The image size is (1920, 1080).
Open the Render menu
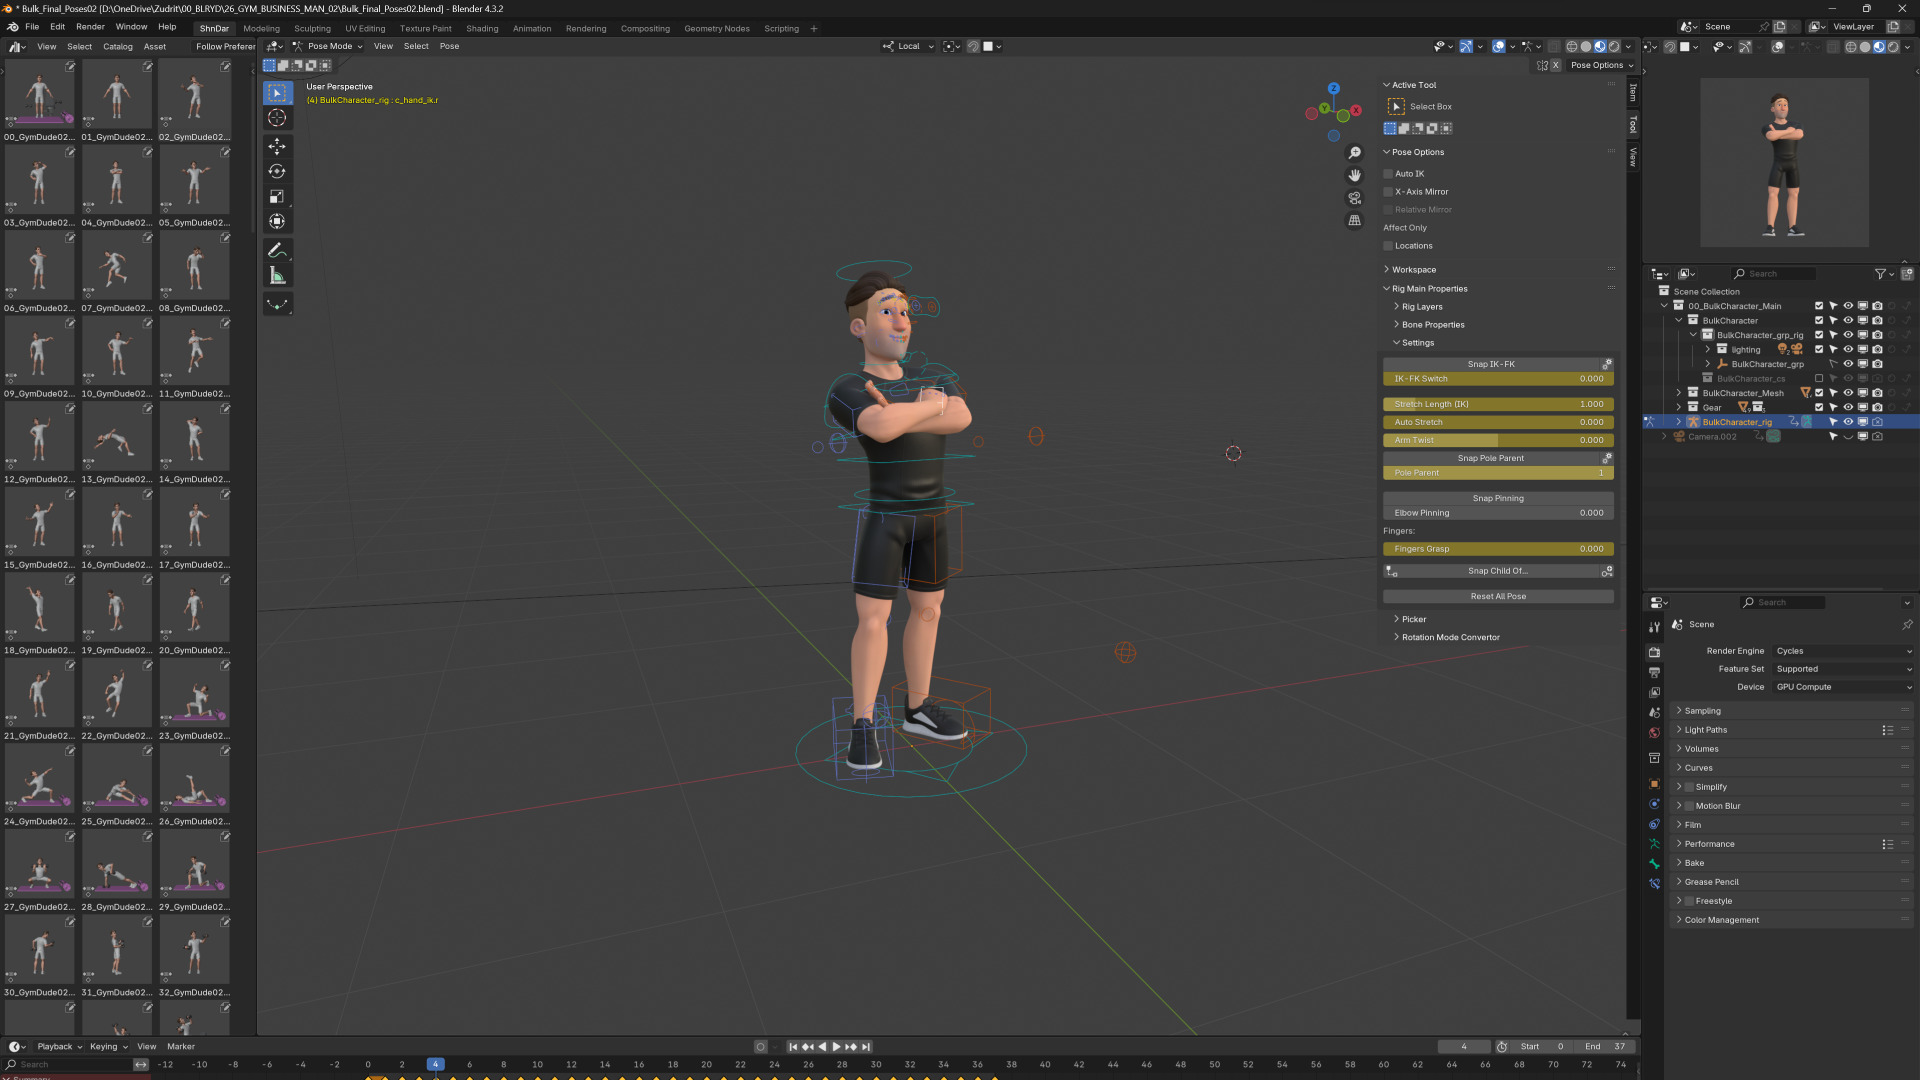90,27
